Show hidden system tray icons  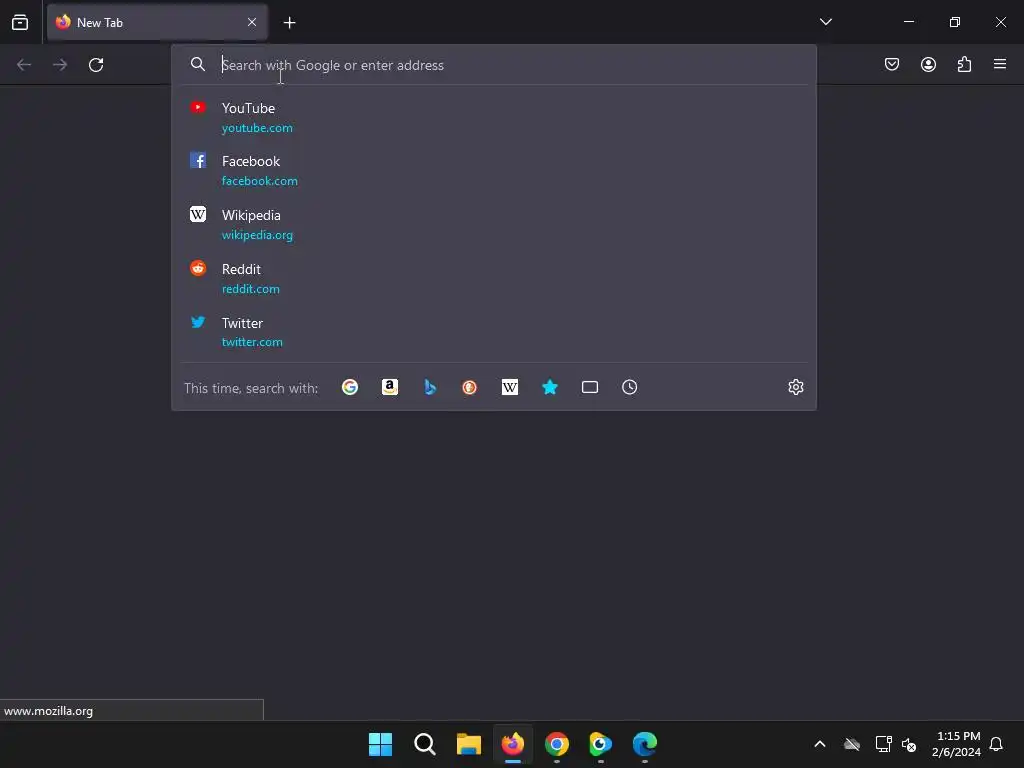click(820, 744)
